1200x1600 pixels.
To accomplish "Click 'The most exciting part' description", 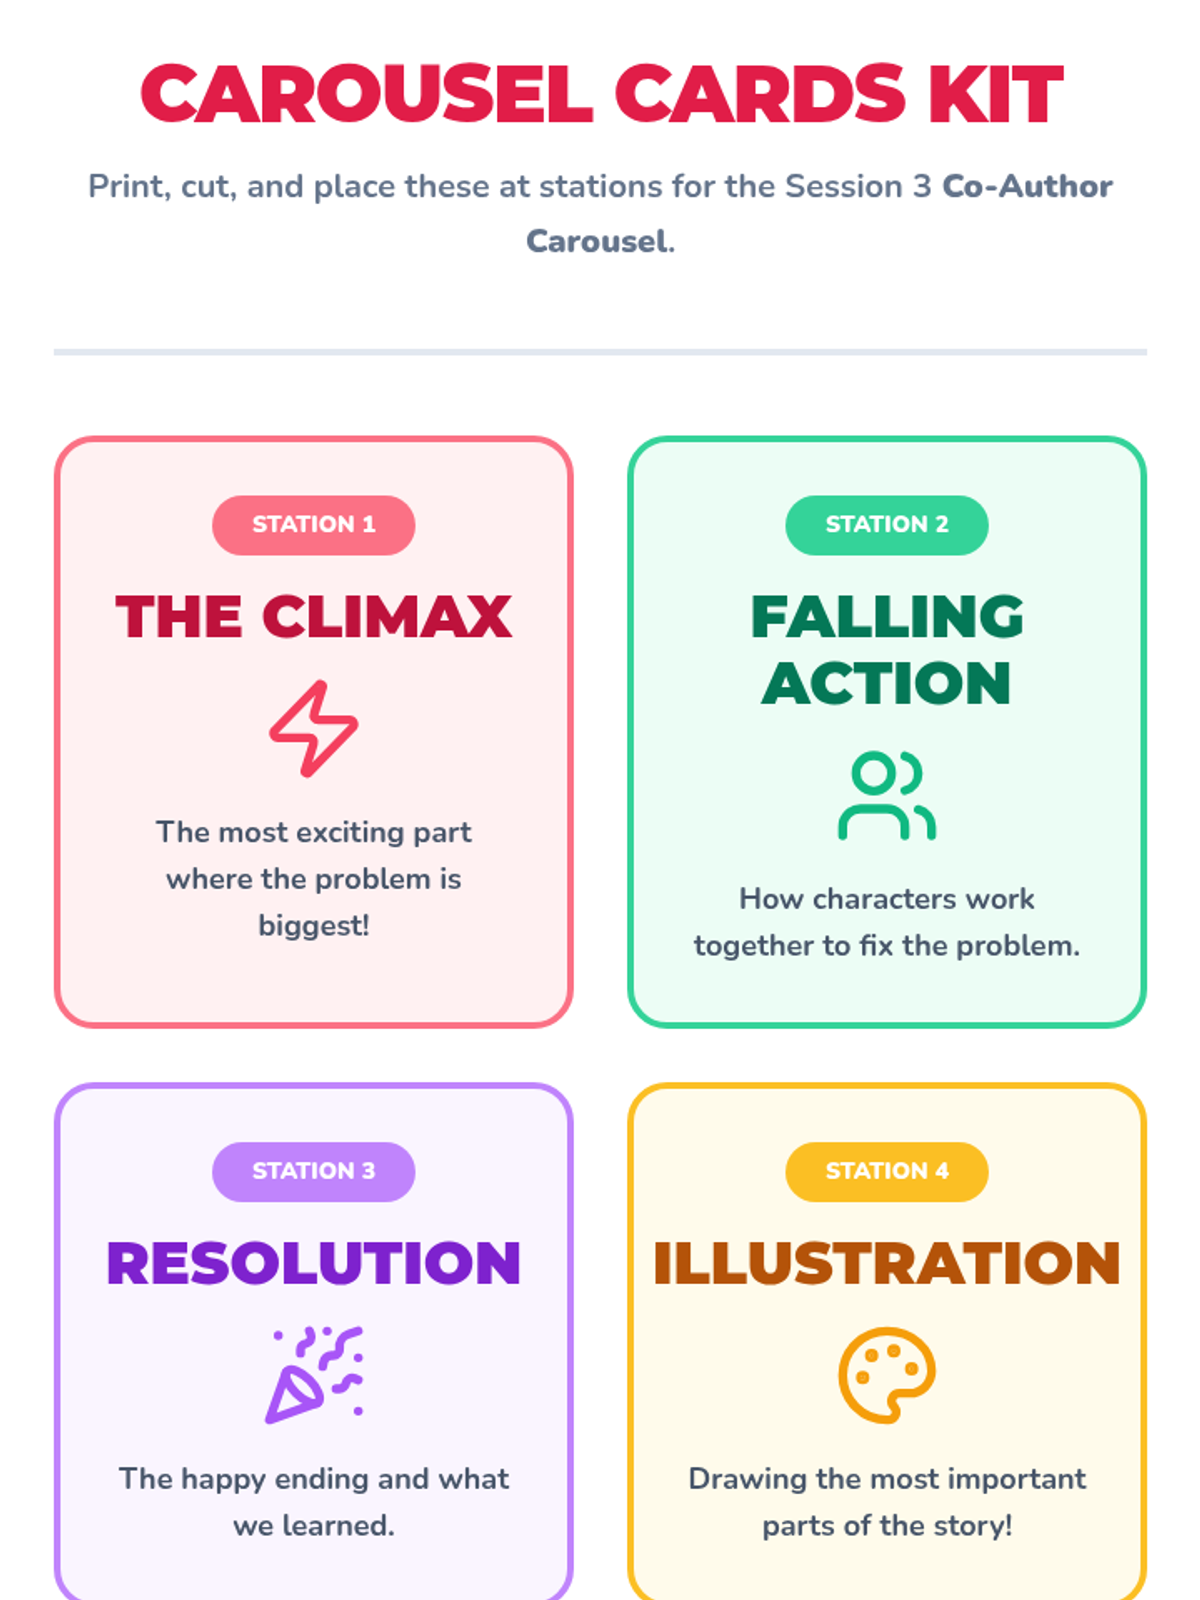I will coord(313,878).
